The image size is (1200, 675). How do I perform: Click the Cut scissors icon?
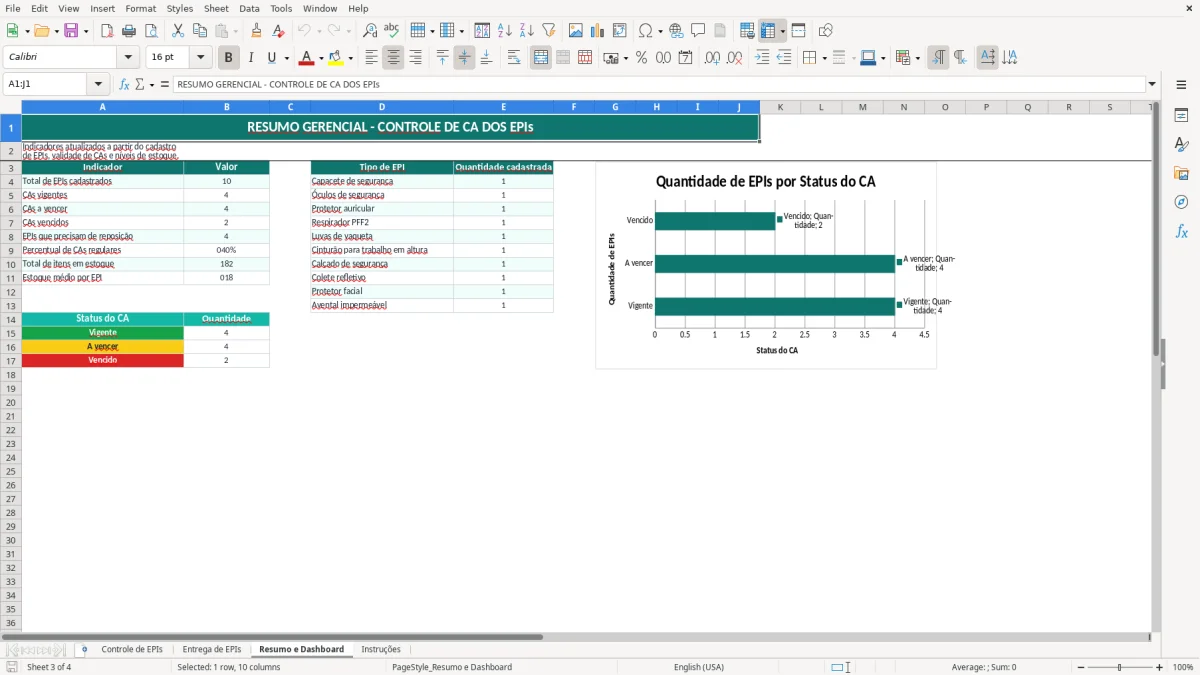pyautogui.click(x=178, y=31)
